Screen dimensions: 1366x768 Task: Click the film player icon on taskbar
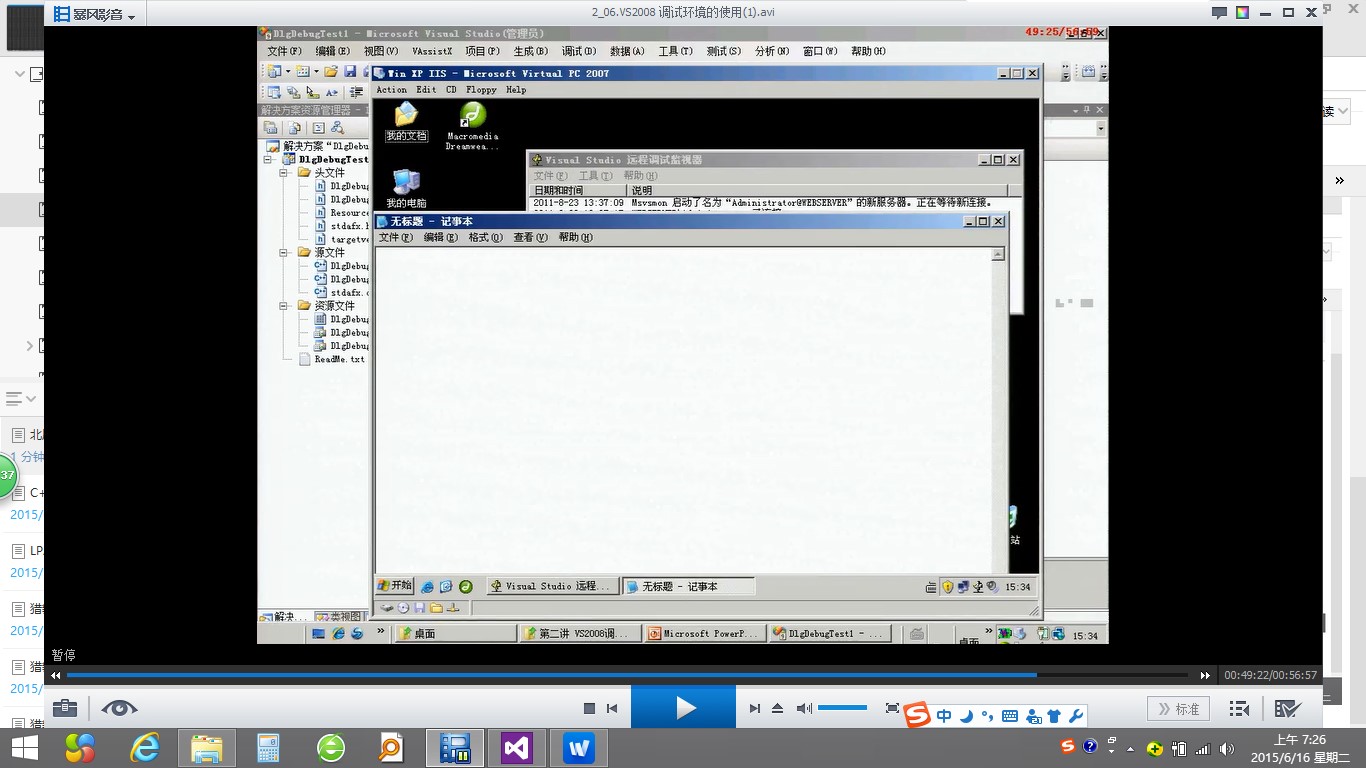455,747
